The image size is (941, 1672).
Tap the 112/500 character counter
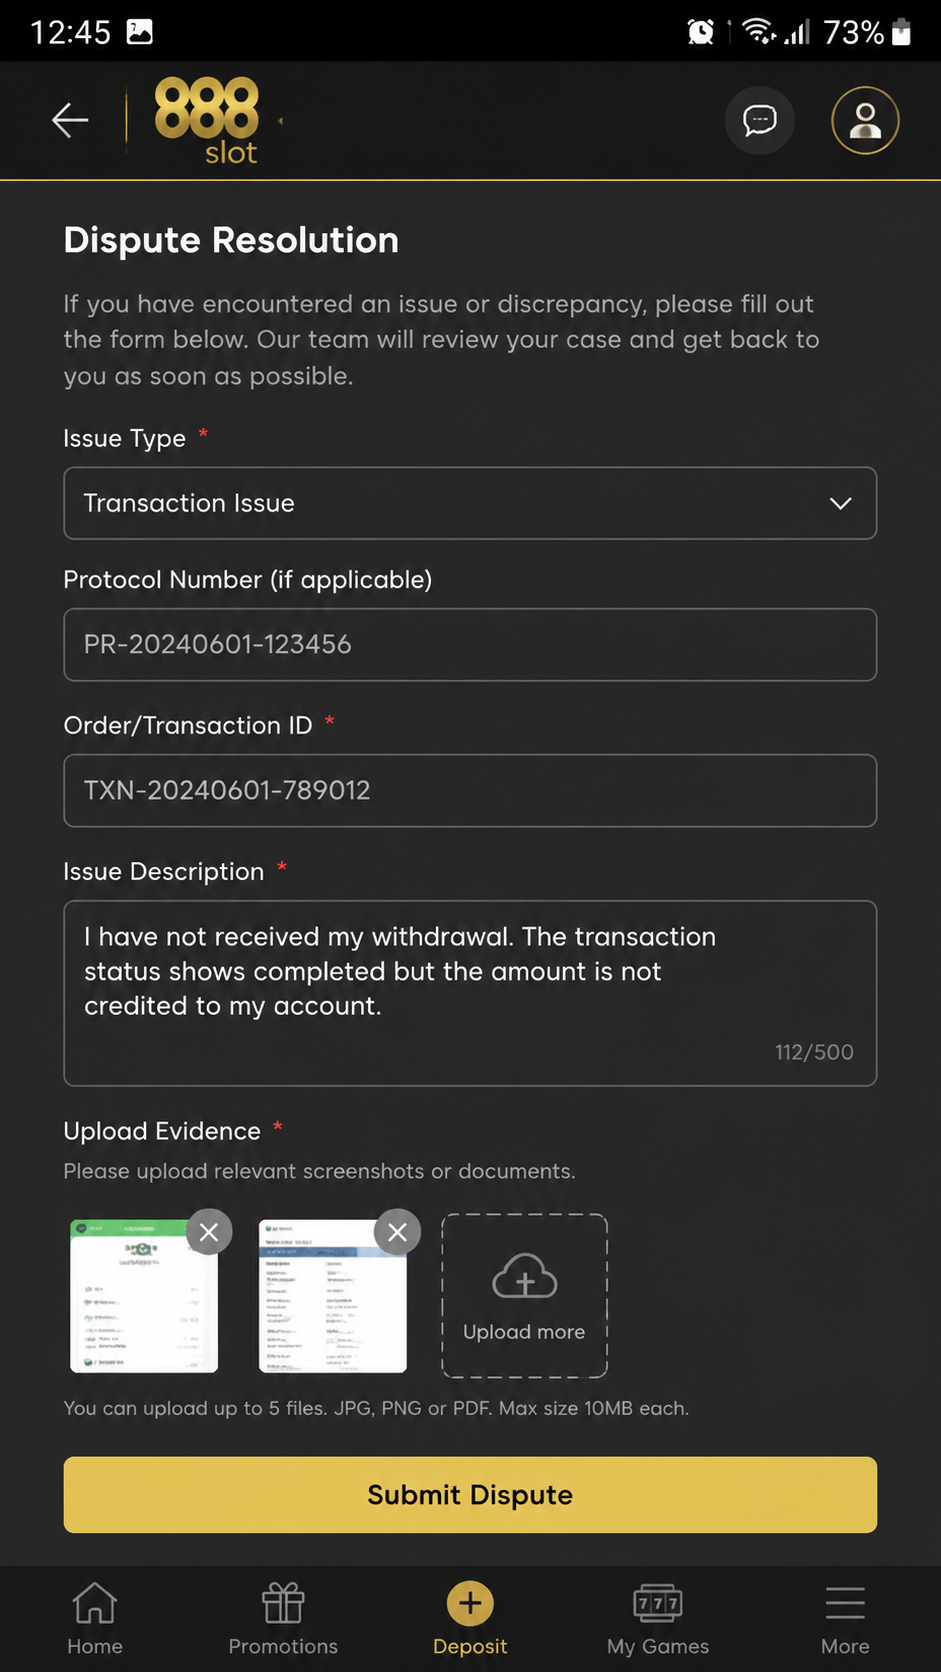point(814,1052)
